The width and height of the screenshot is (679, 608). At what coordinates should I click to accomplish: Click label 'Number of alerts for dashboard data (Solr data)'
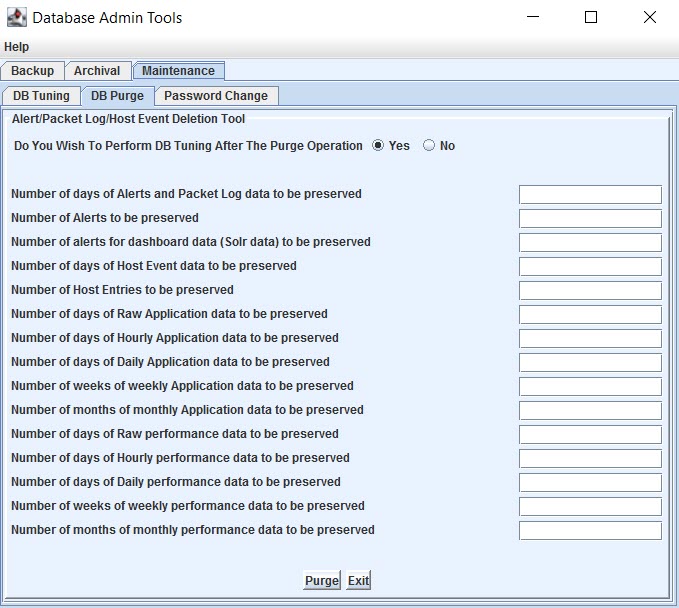191,242
